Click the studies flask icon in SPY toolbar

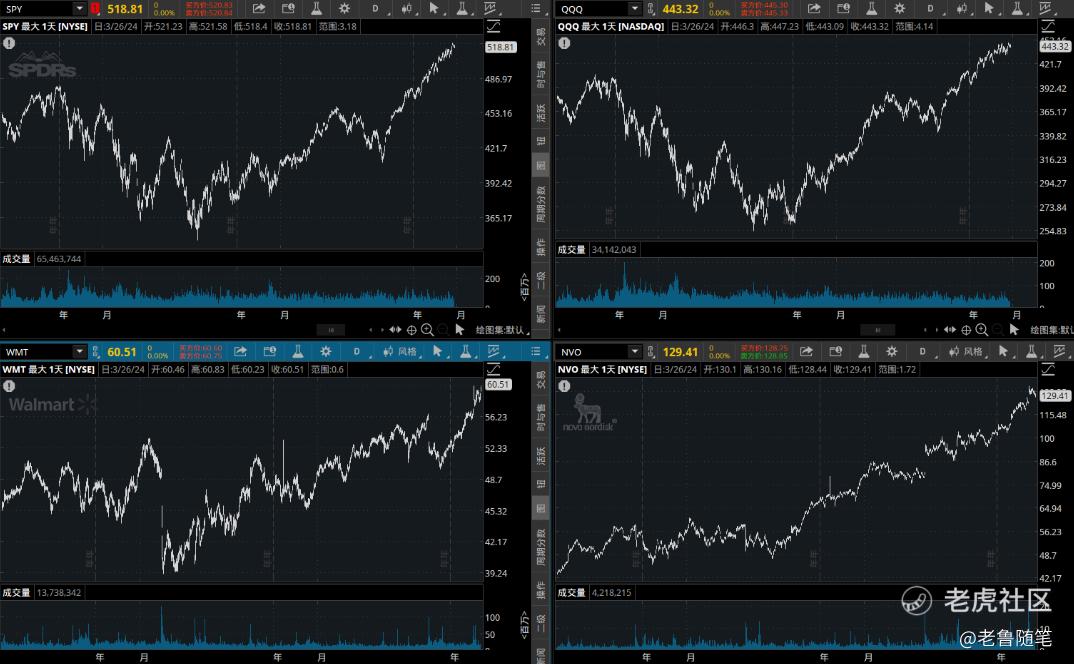click(316, 8)
